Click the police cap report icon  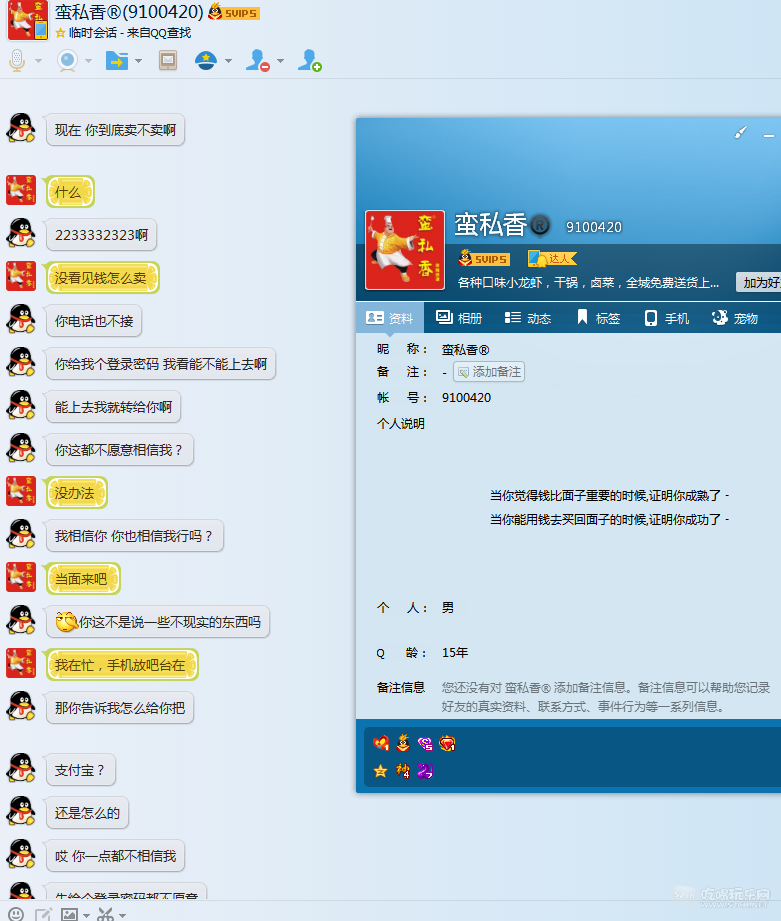pos(206,60)
